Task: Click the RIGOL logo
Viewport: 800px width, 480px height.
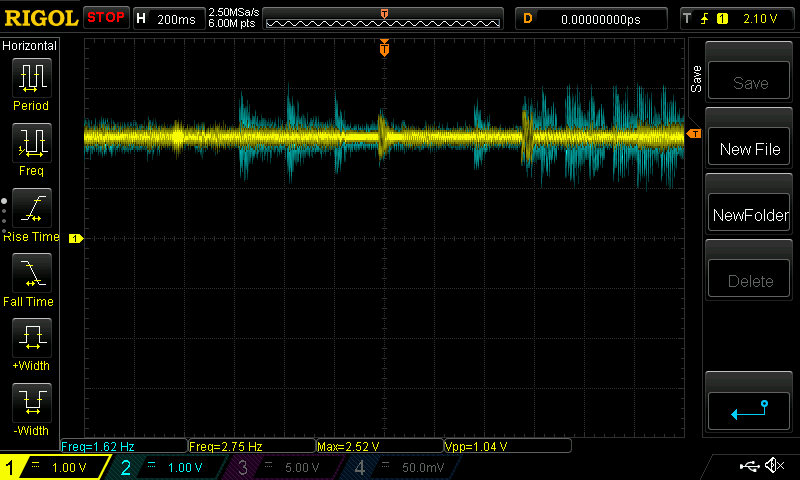Action: [41, 18]
